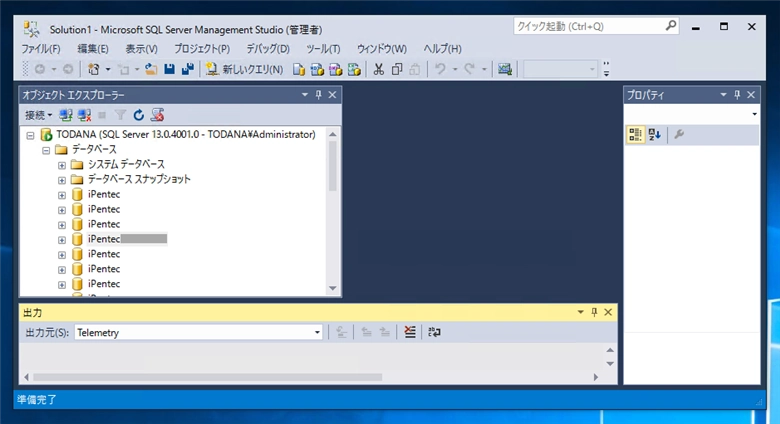Click the Object Explorer vertical scrollbar thumb
Image resolution: width=780 pixels, height=424 pixels.
point(333,166)
